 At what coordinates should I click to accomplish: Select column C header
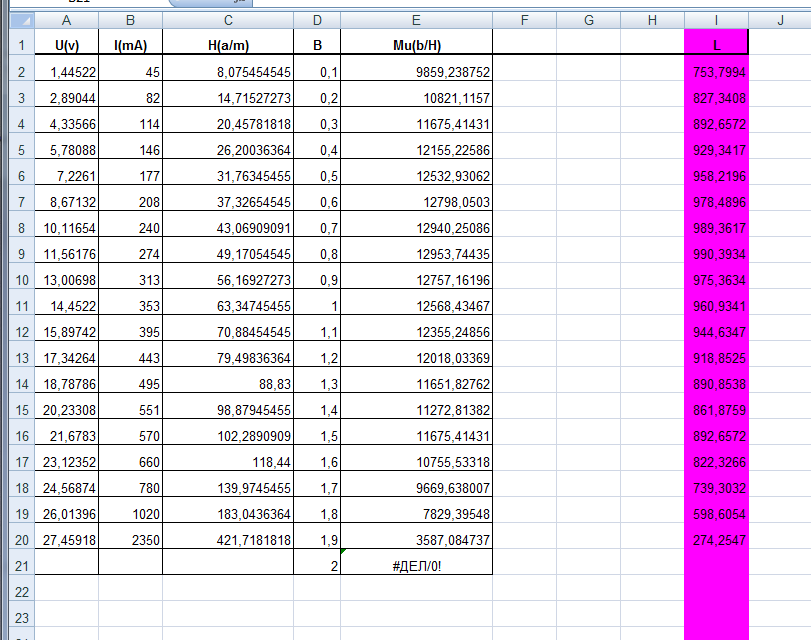(228, 20)
